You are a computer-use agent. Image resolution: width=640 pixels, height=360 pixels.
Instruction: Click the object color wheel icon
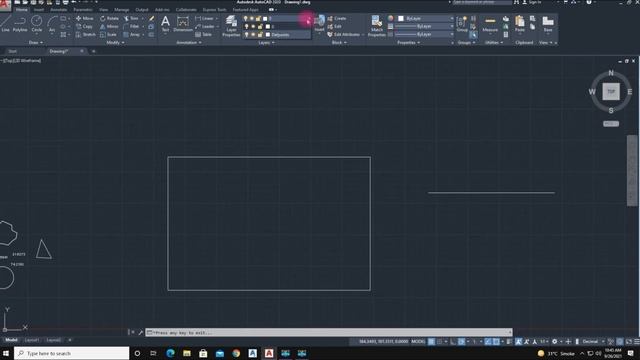tap(391, 18)
